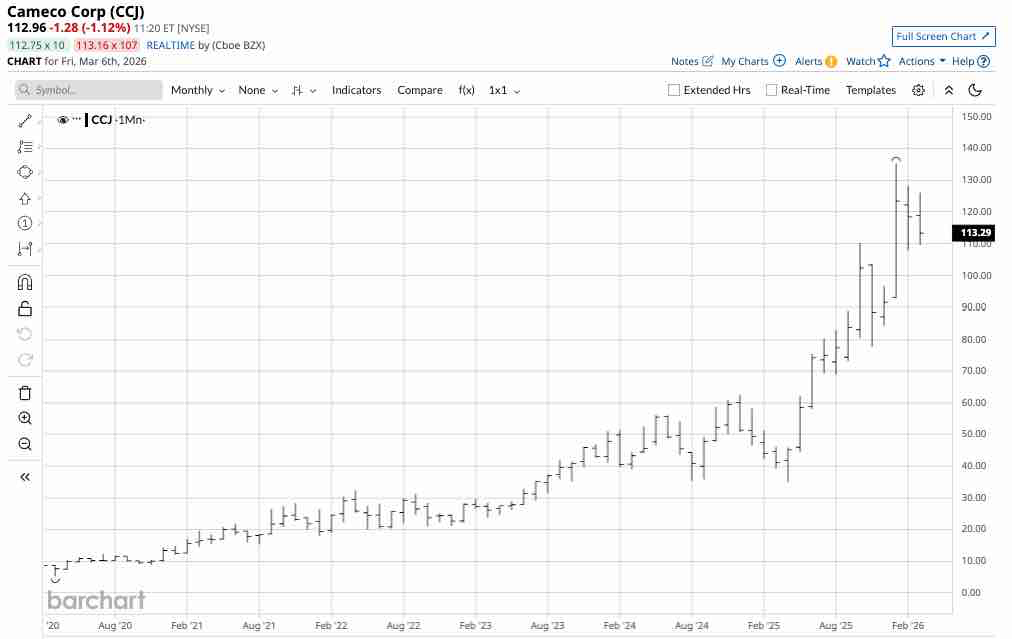This screenshot has width=1012, height=639.
Task: Click the CCJ 1Mn series label
Action: click(x=118, y=119)
